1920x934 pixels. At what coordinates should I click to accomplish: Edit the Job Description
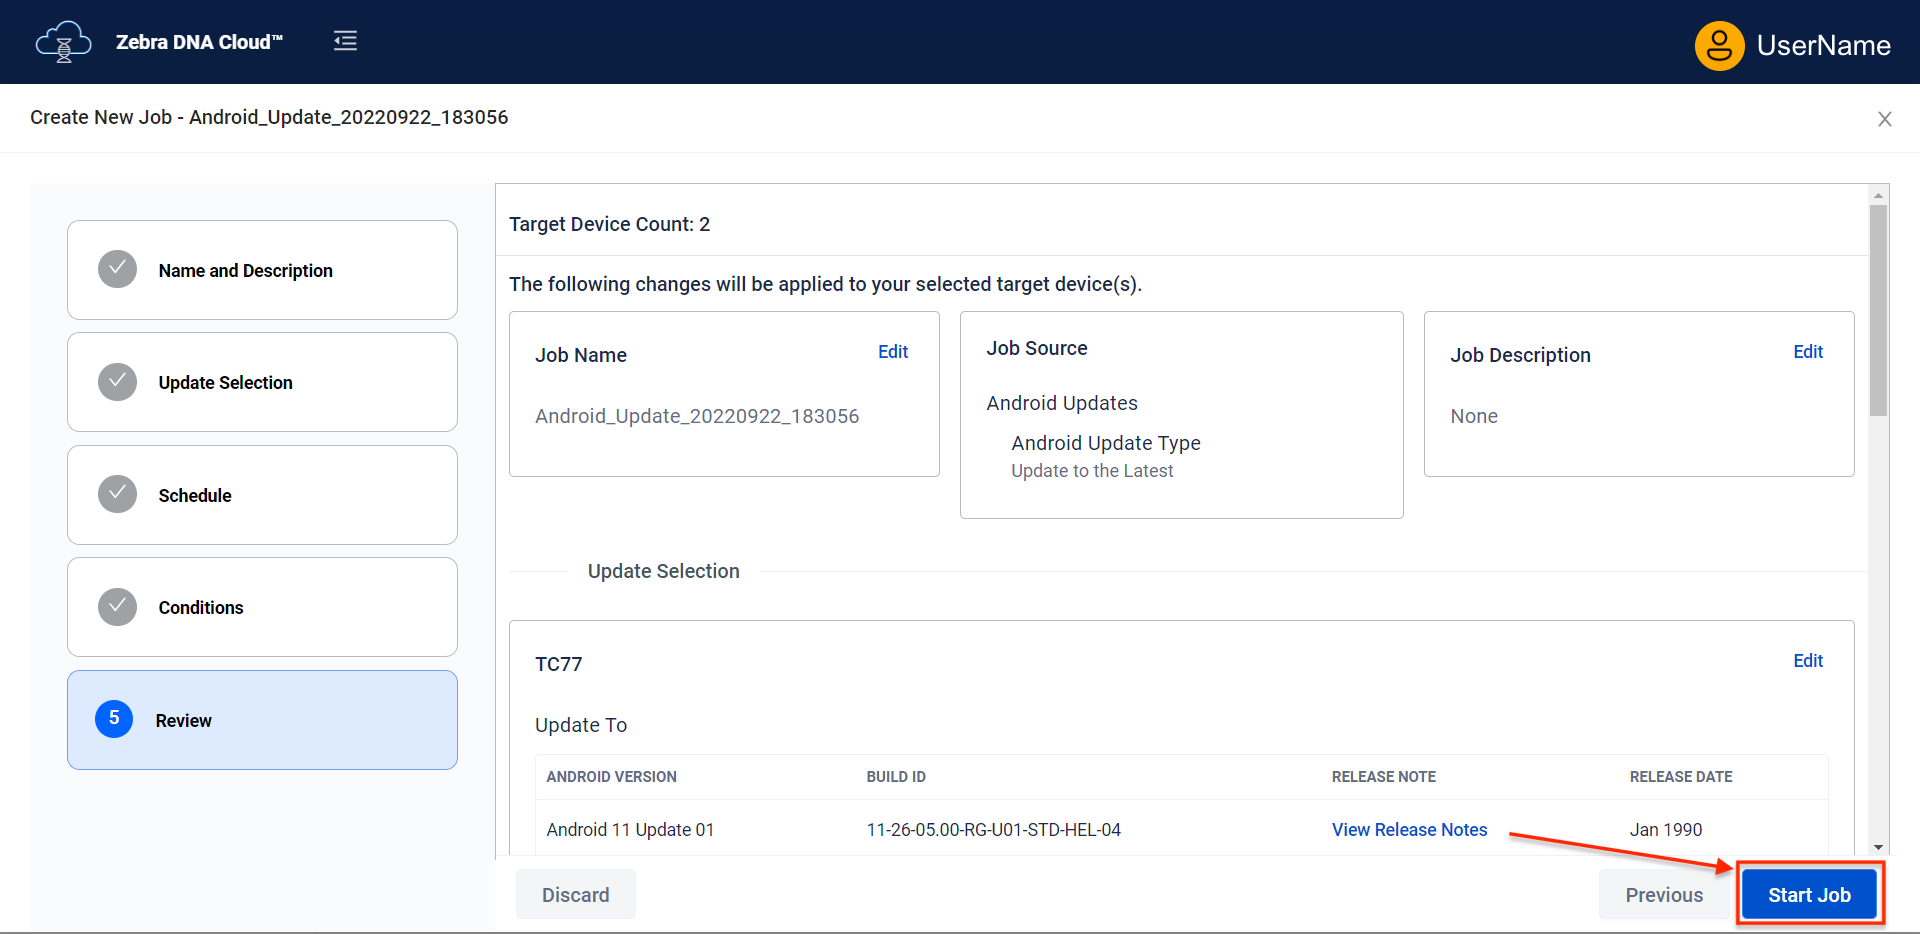click(1808, 352)
